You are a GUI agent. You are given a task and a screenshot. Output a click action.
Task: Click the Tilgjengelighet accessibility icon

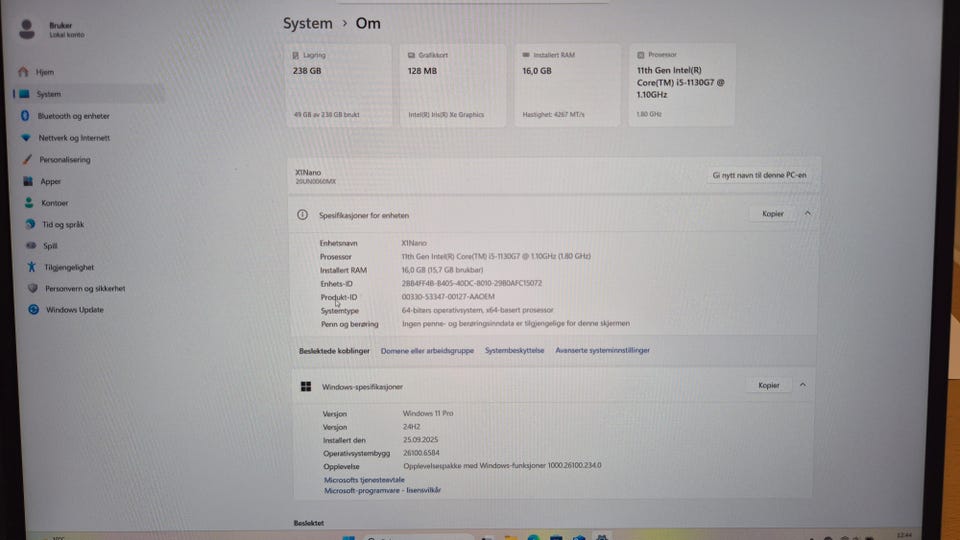pyautogui.click(x=31, y=267)
